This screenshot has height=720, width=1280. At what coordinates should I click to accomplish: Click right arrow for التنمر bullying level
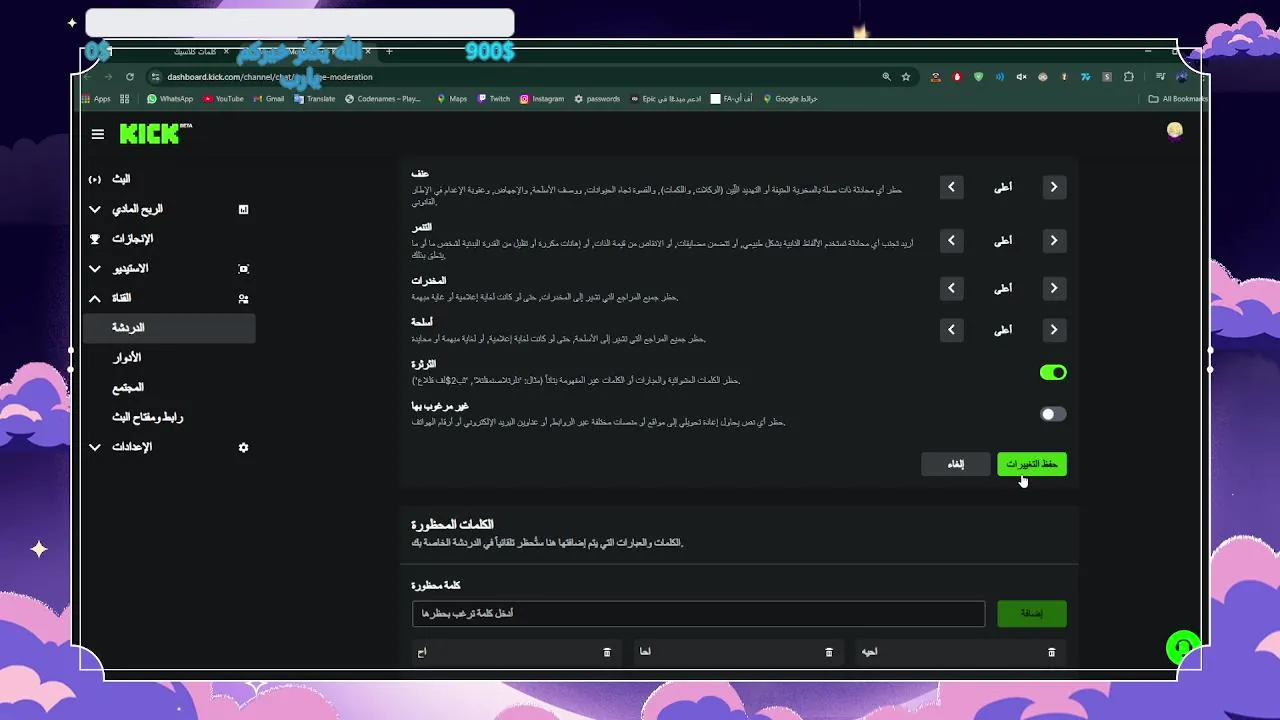1054,240
